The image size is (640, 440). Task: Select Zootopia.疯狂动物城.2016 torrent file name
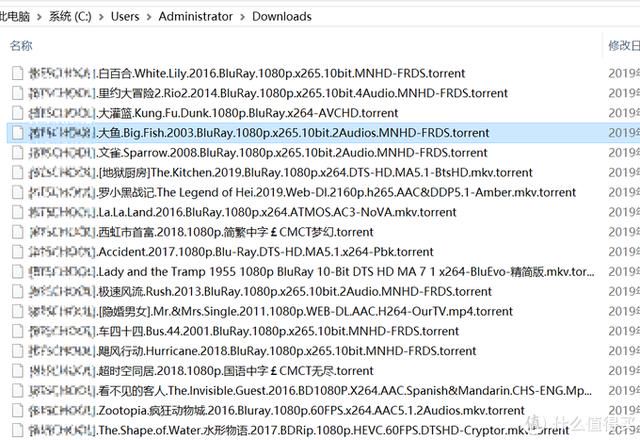pos(276,411)
